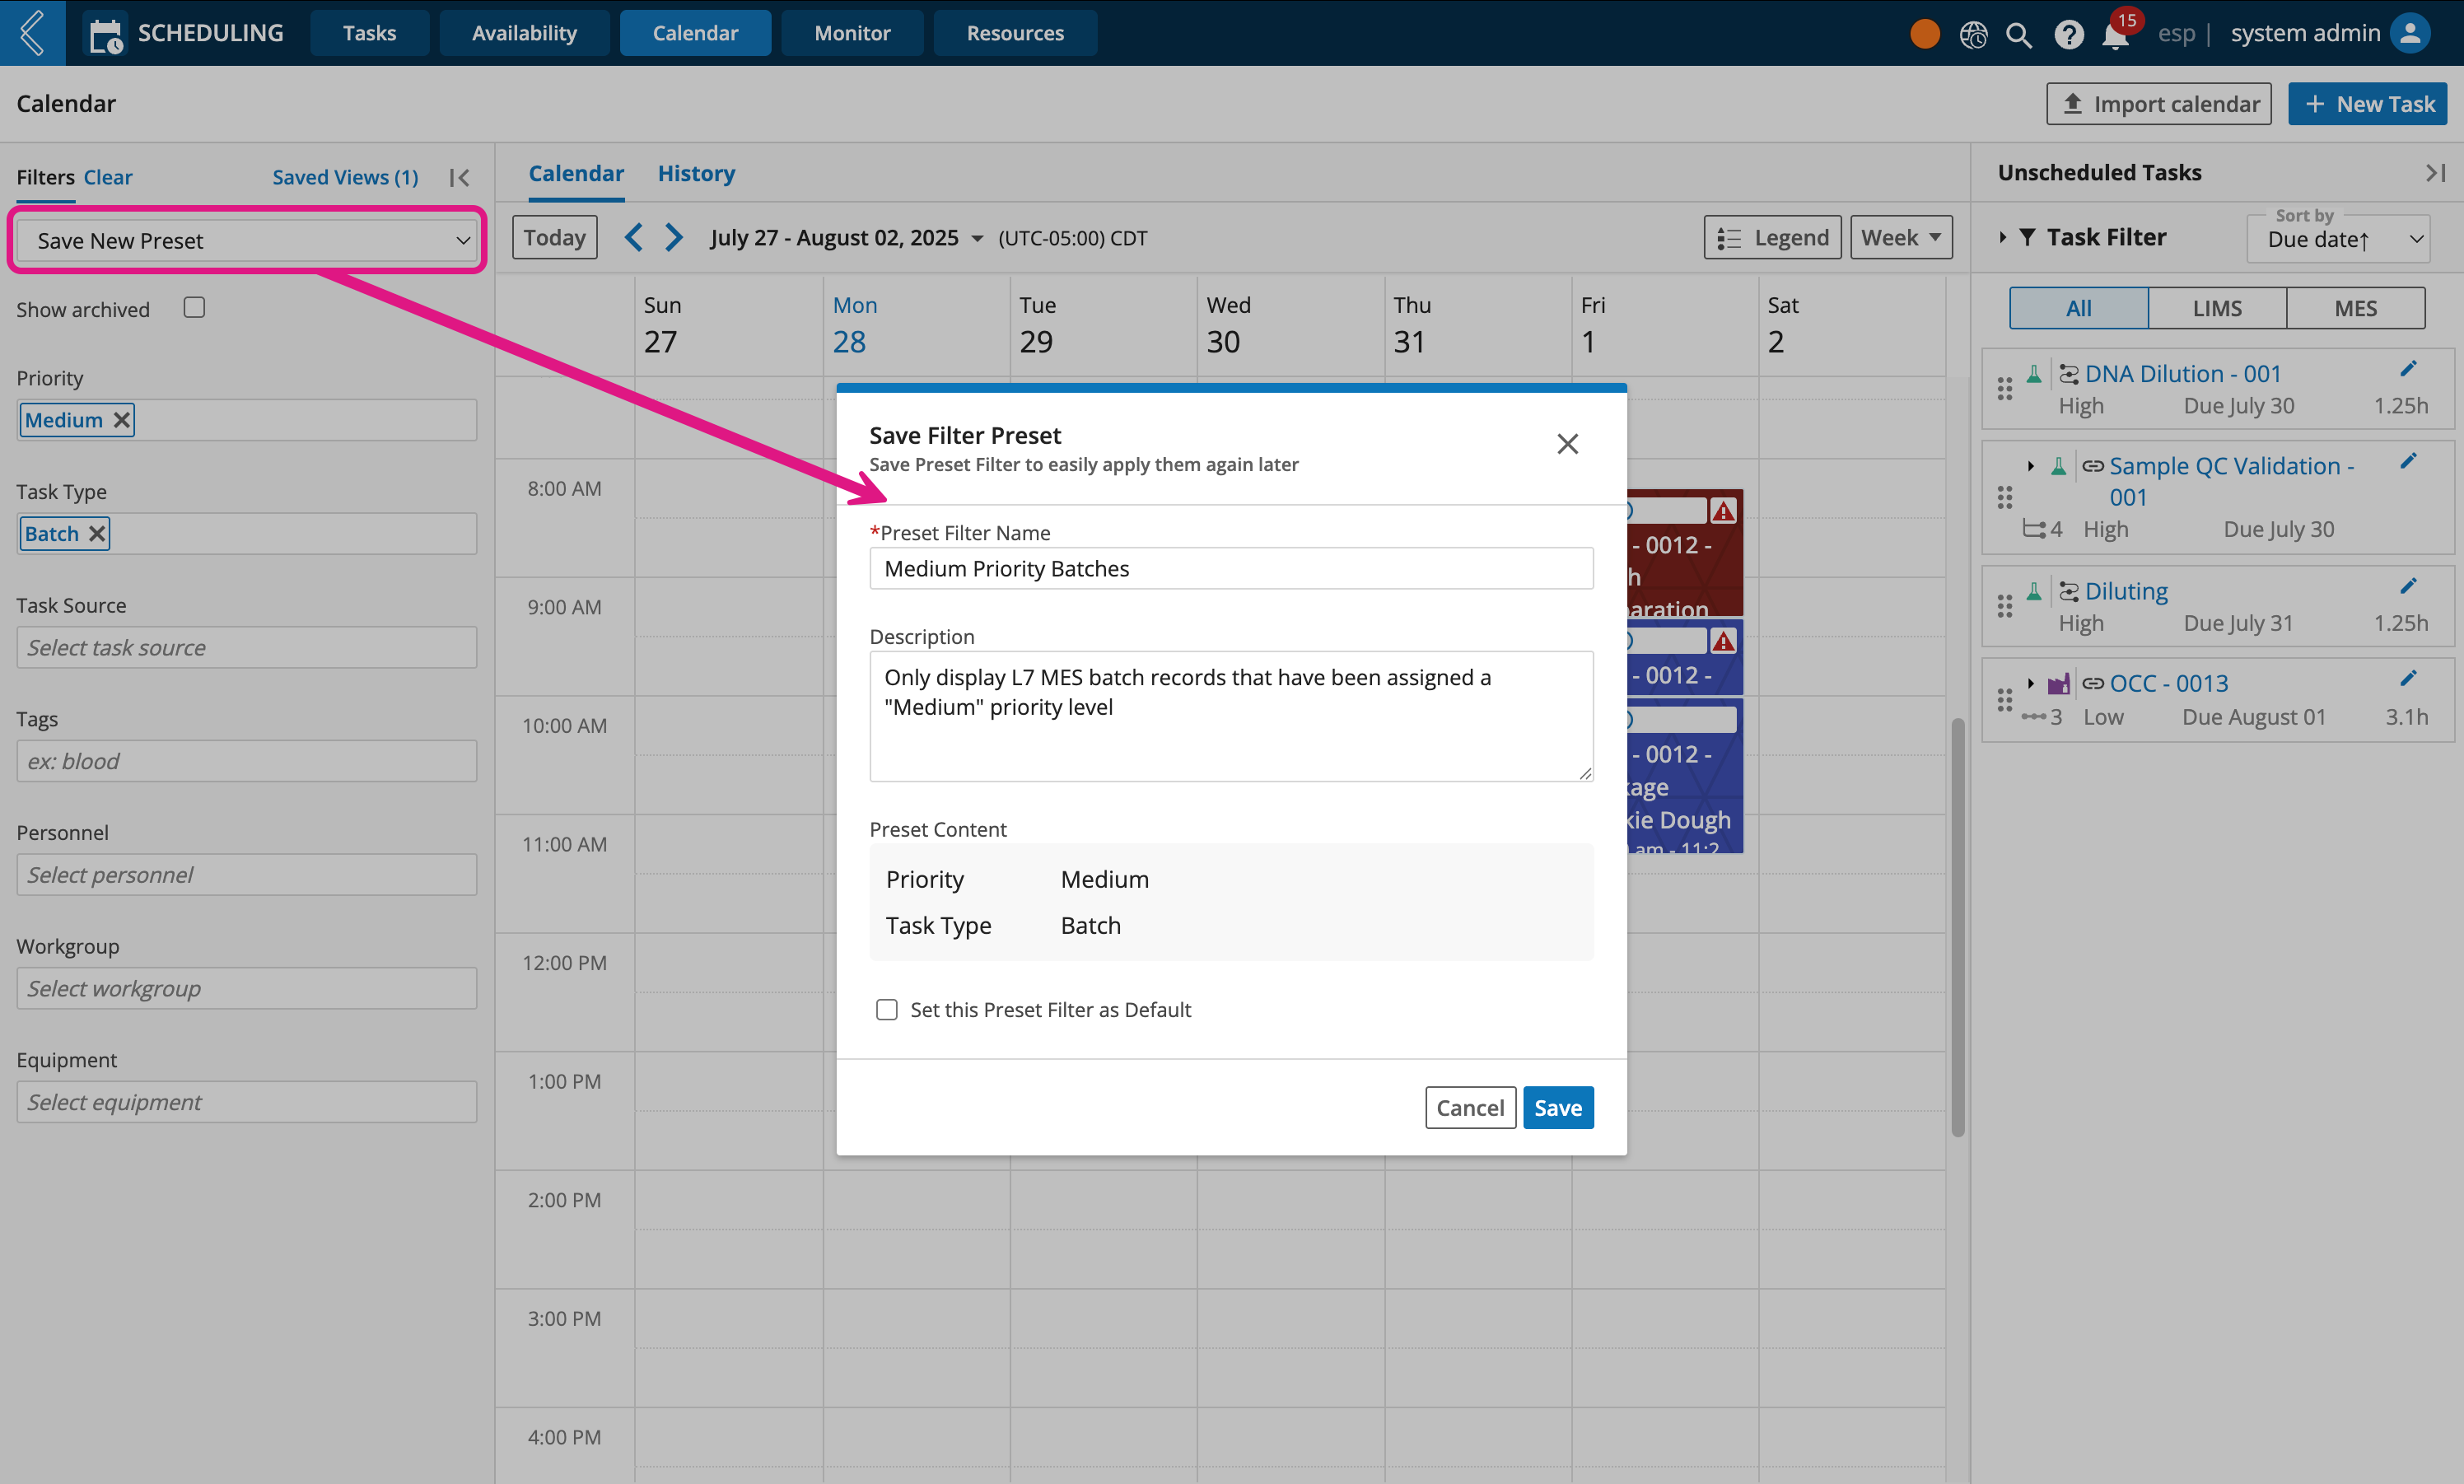Image resolution: width=2464 pixels, height=1484 pixels.
Task: Expand the Task Filter section
Action: click(x=2002, y=237)
